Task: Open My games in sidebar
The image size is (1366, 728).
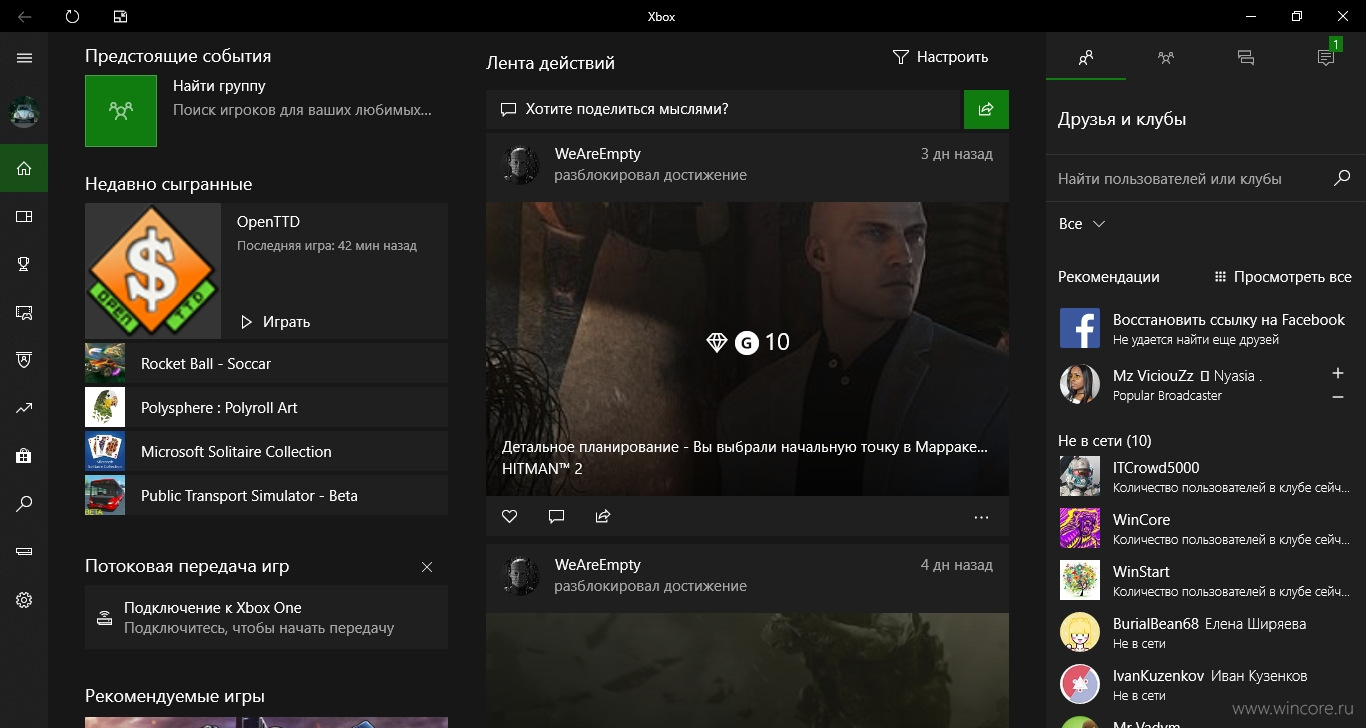Action: point(24,216)
